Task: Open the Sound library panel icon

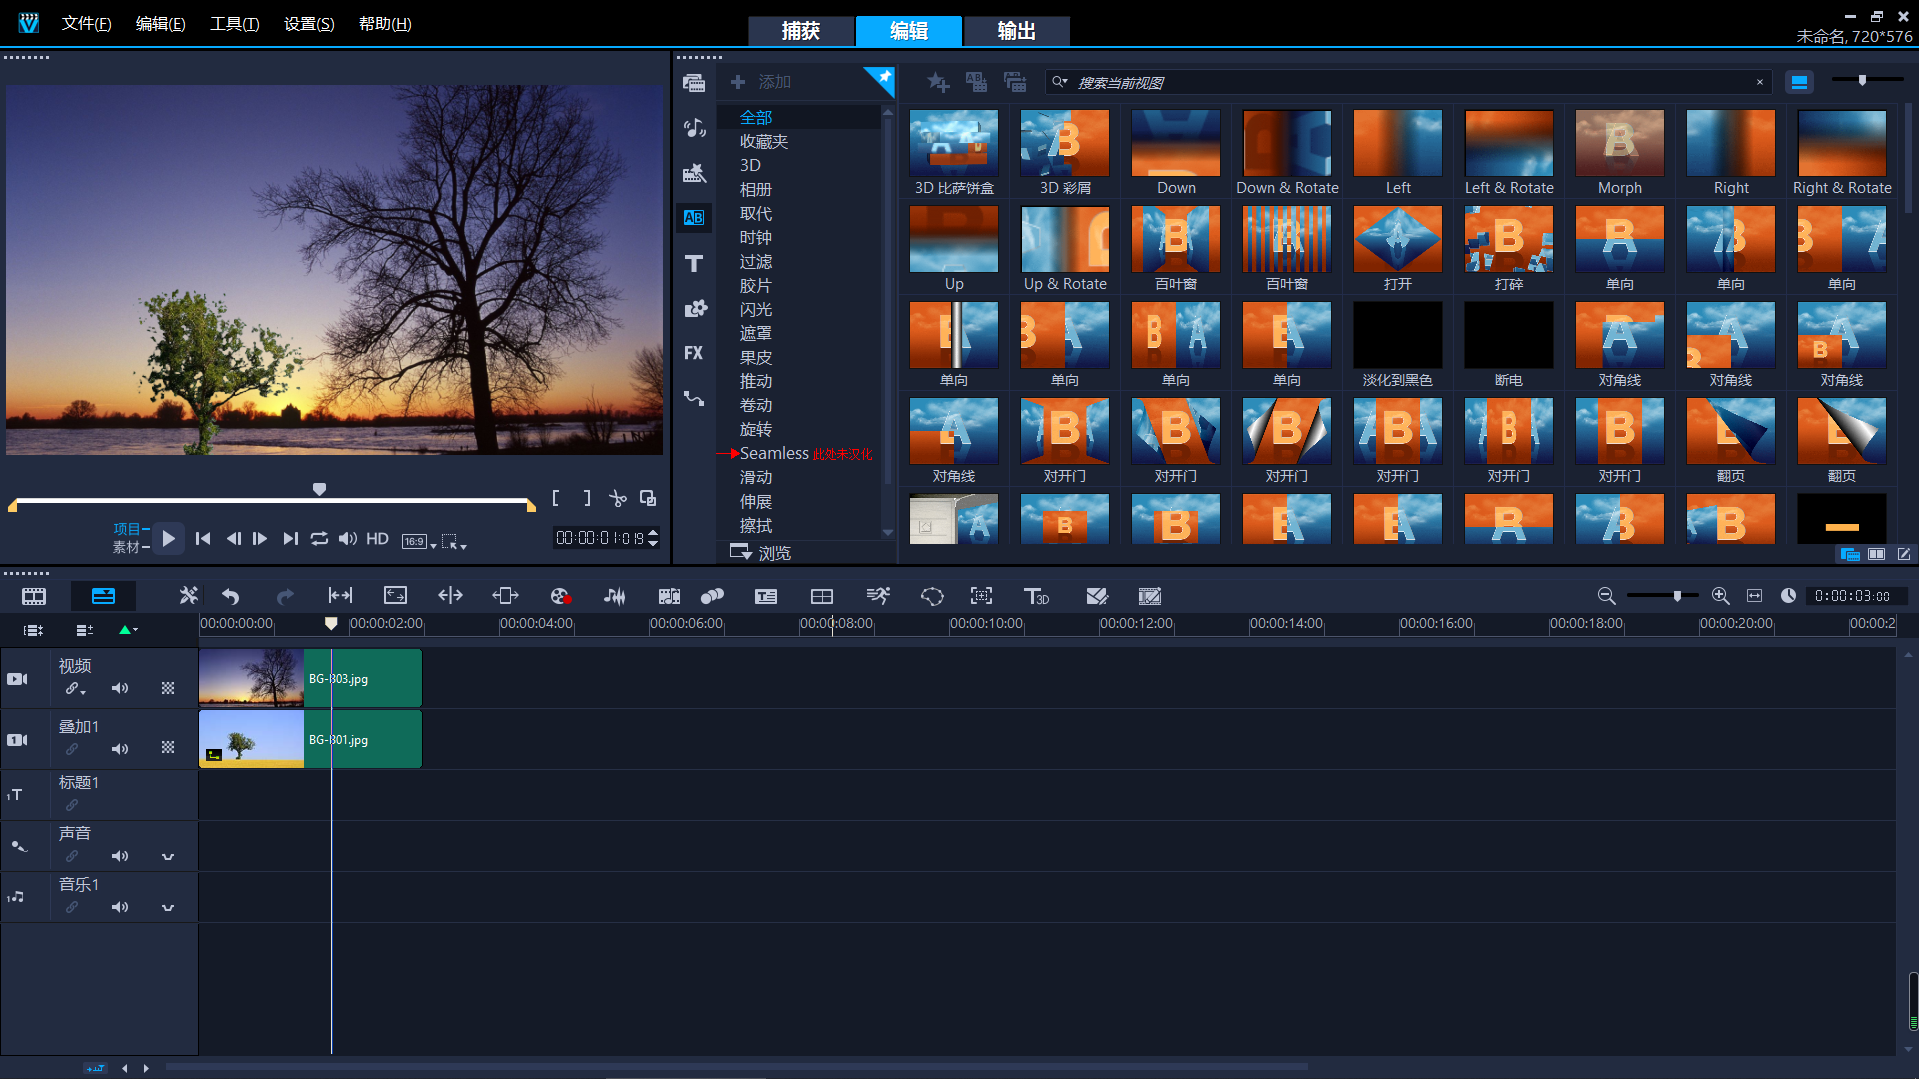Action: 694,127
